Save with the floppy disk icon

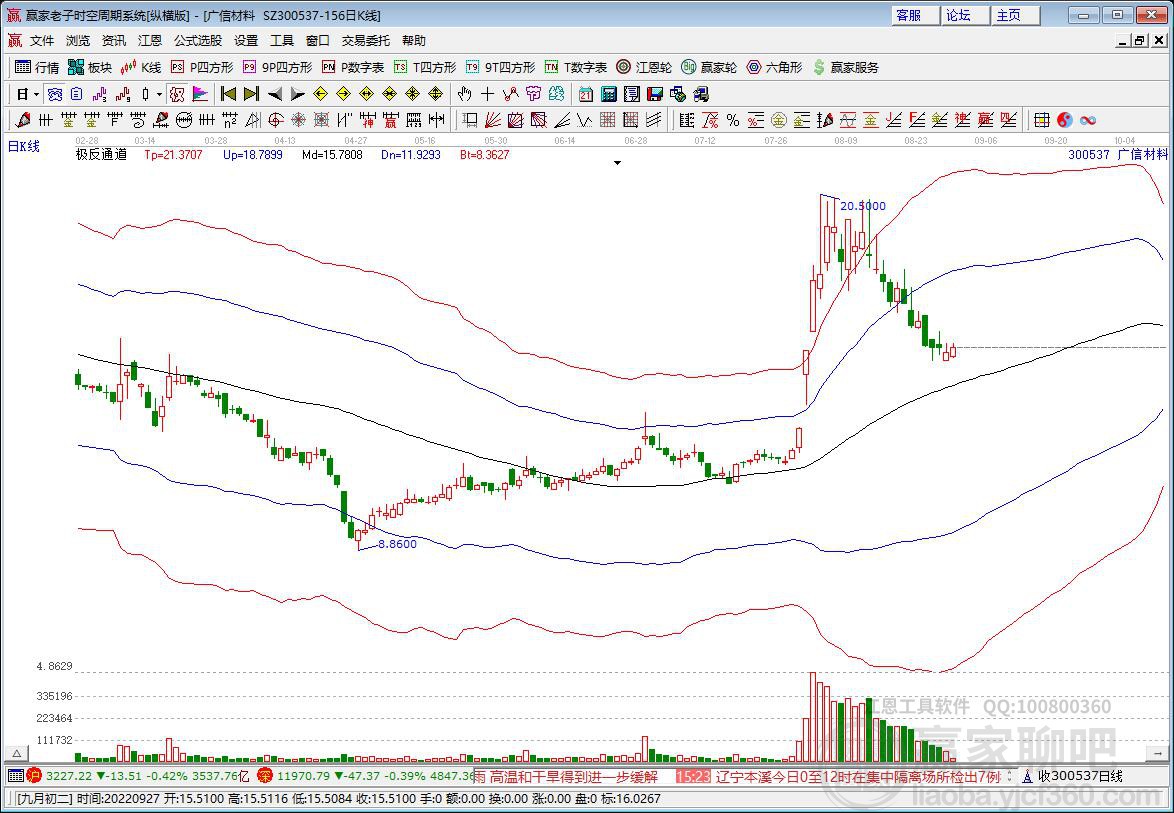coord(655,94)
